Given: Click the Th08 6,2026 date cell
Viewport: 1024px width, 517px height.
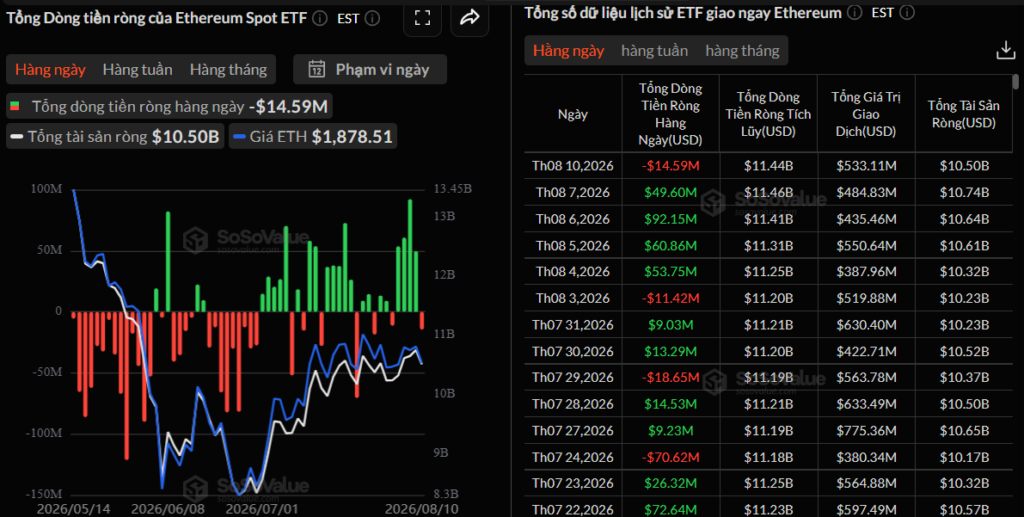Looking at the screenshot, I should click(x=573, y=219).
